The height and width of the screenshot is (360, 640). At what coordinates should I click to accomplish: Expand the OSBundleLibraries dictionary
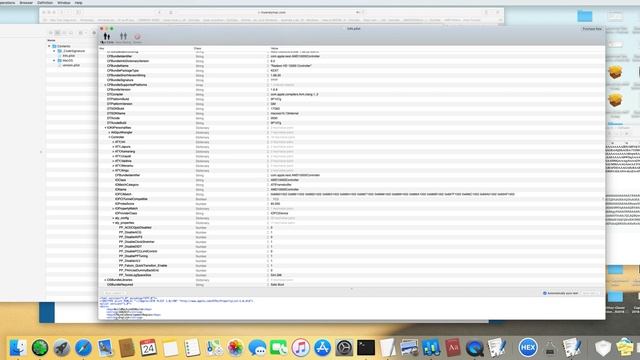click(105, 280)
